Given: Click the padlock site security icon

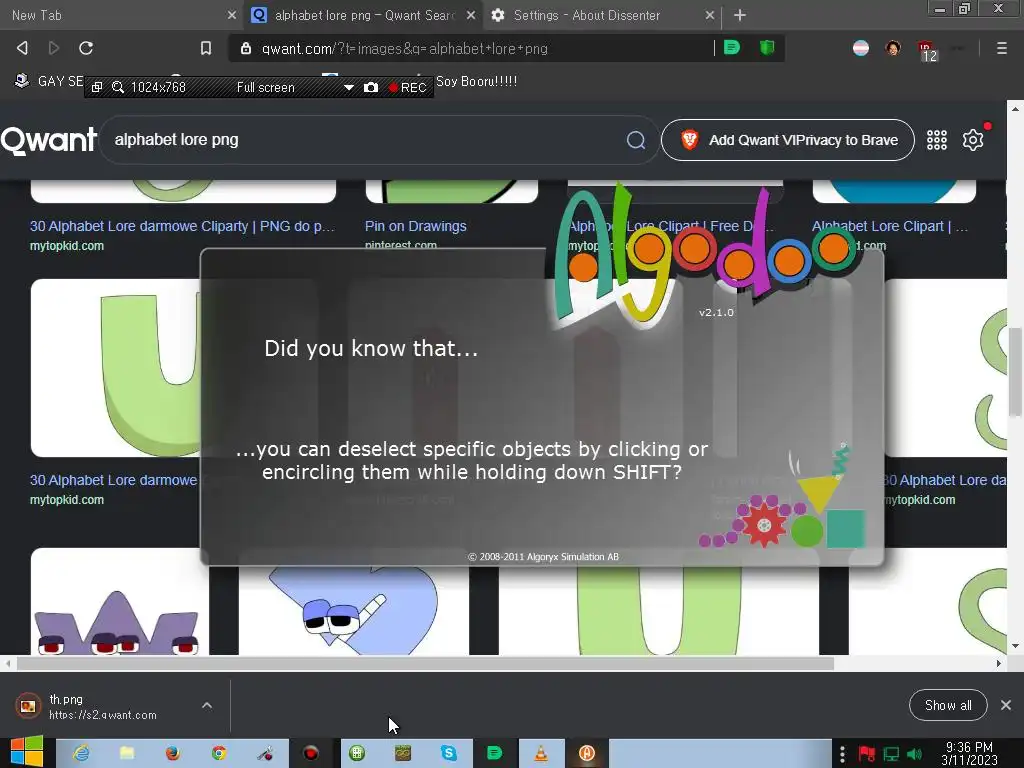Looking at the screenshot, I should 246,48.
